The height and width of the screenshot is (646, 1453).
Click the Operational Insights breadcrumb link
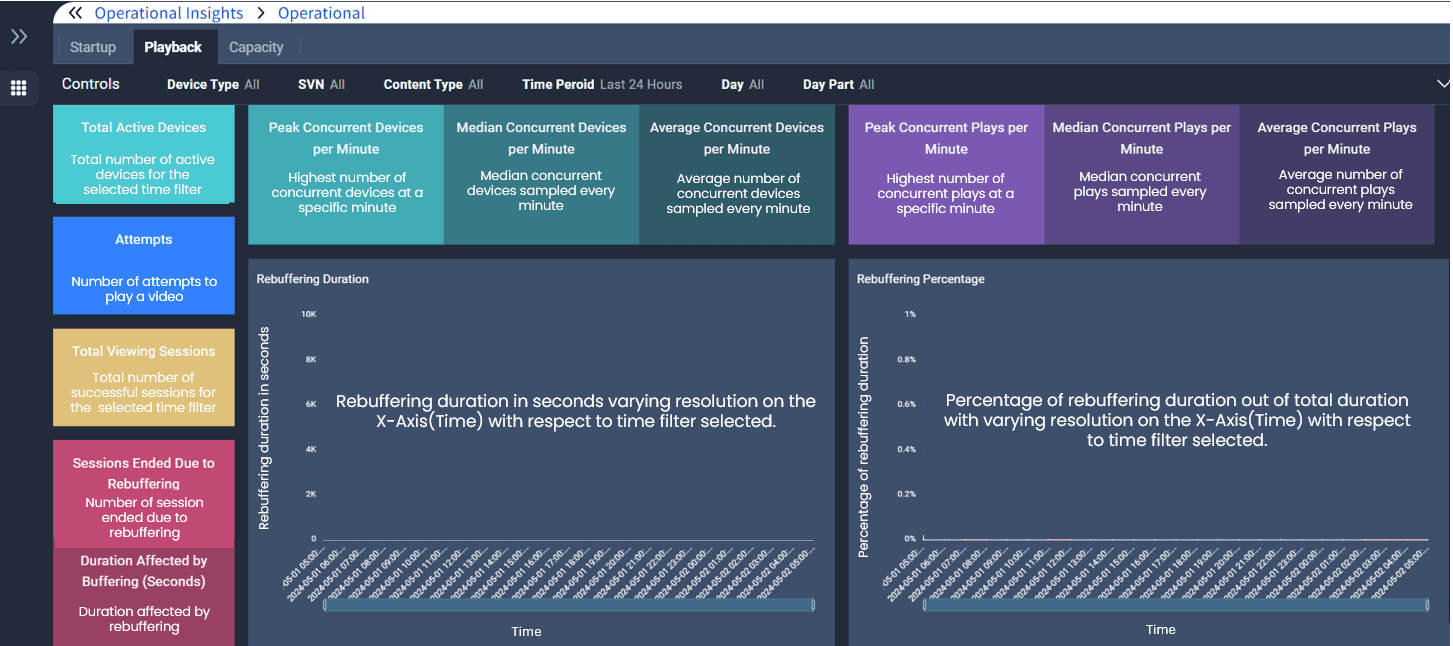pos(169,13)
